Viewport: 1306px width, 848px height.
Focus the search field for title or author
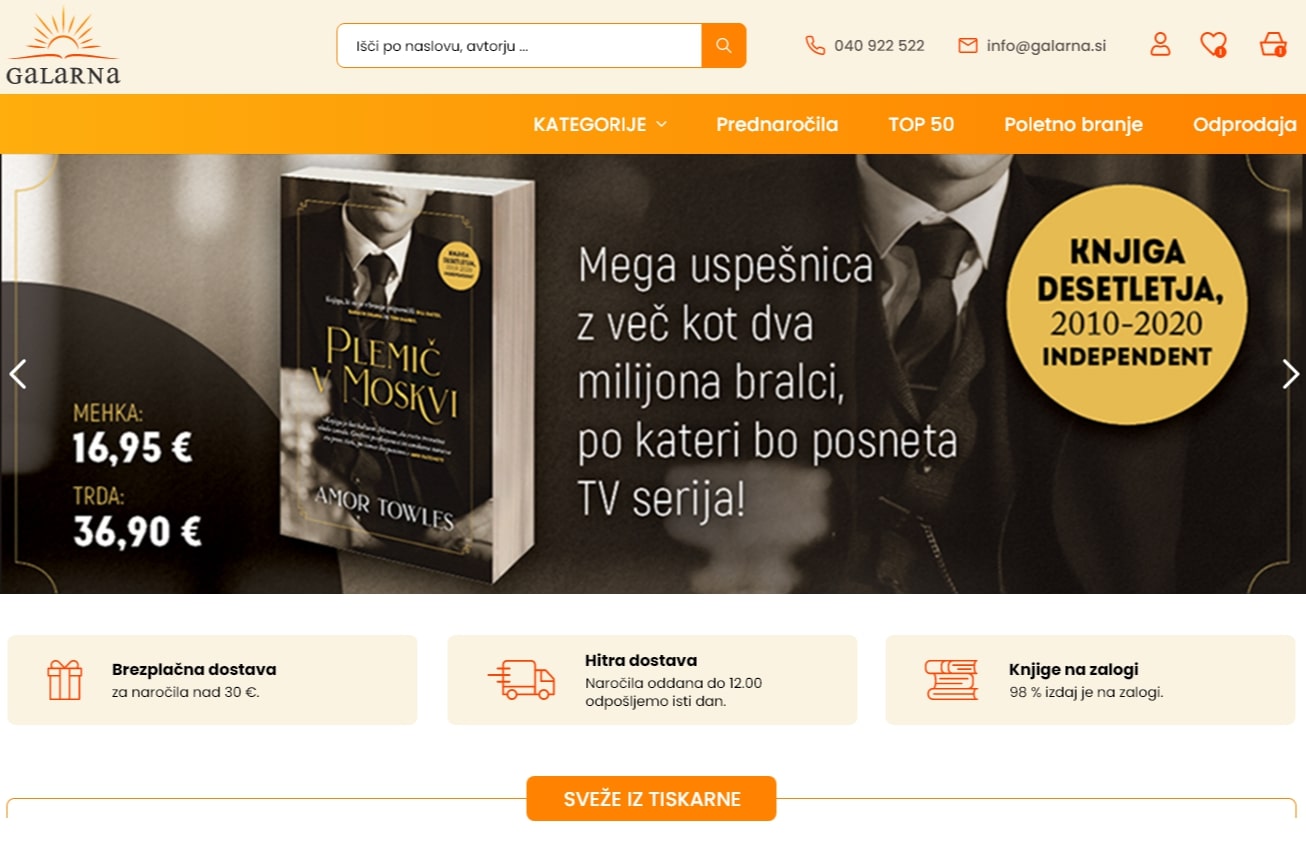point(519,46)
